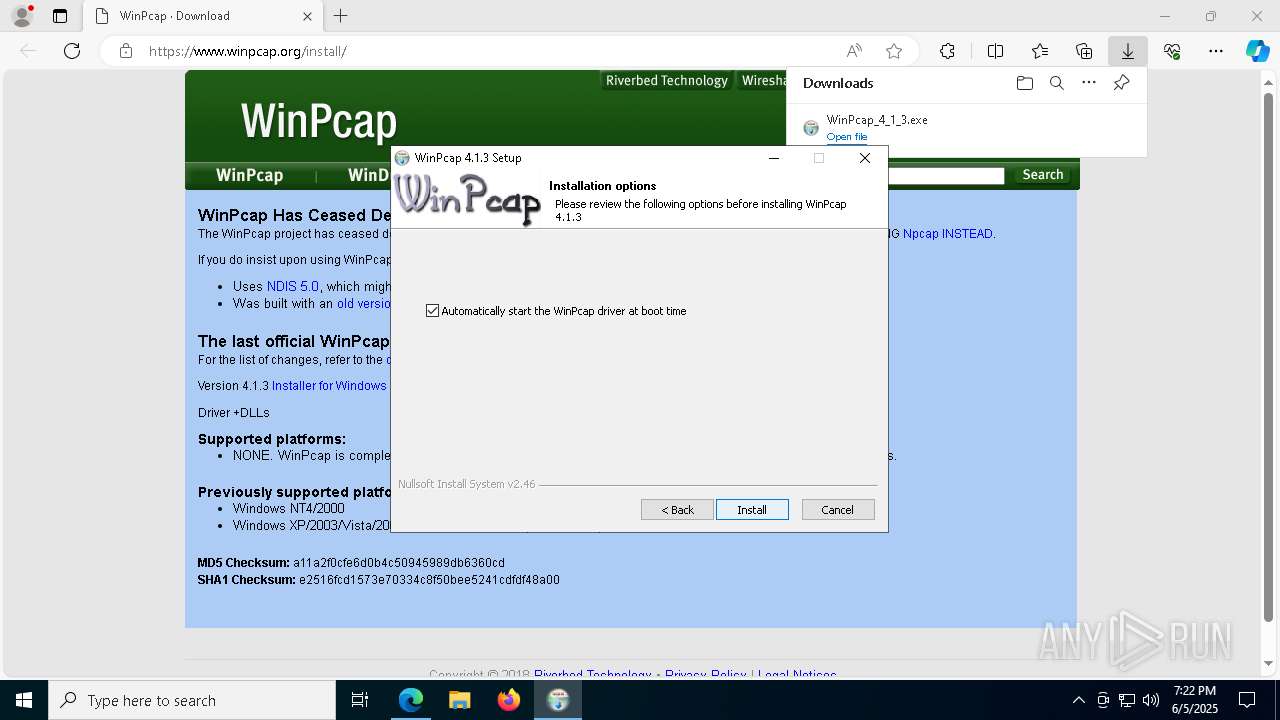The height and width of the screenshot is (720, 1280).
Task: Click the browser back arrow
Action: coord(28,51)
